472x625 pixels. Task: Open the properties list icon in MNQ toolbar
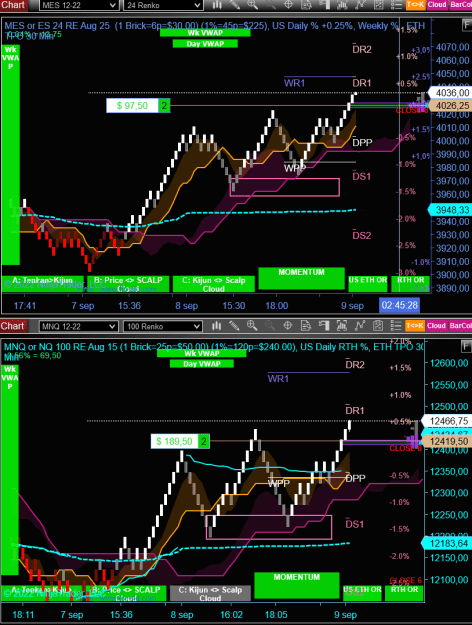pyautogui.click(x=396, y=326)
